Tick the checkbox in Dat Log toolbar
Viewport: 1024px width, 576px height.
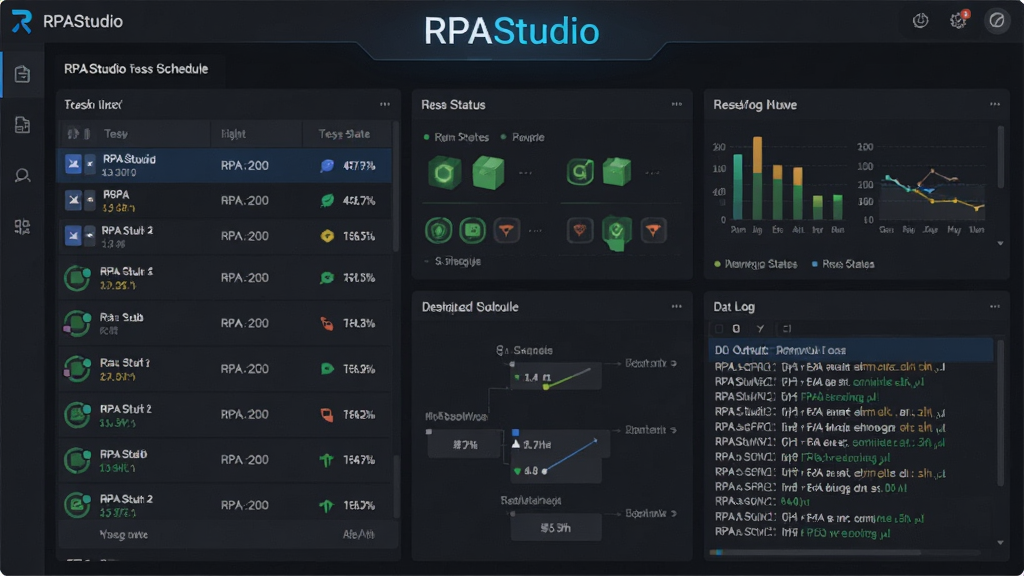pyautogui.click(x=718, y=328)
